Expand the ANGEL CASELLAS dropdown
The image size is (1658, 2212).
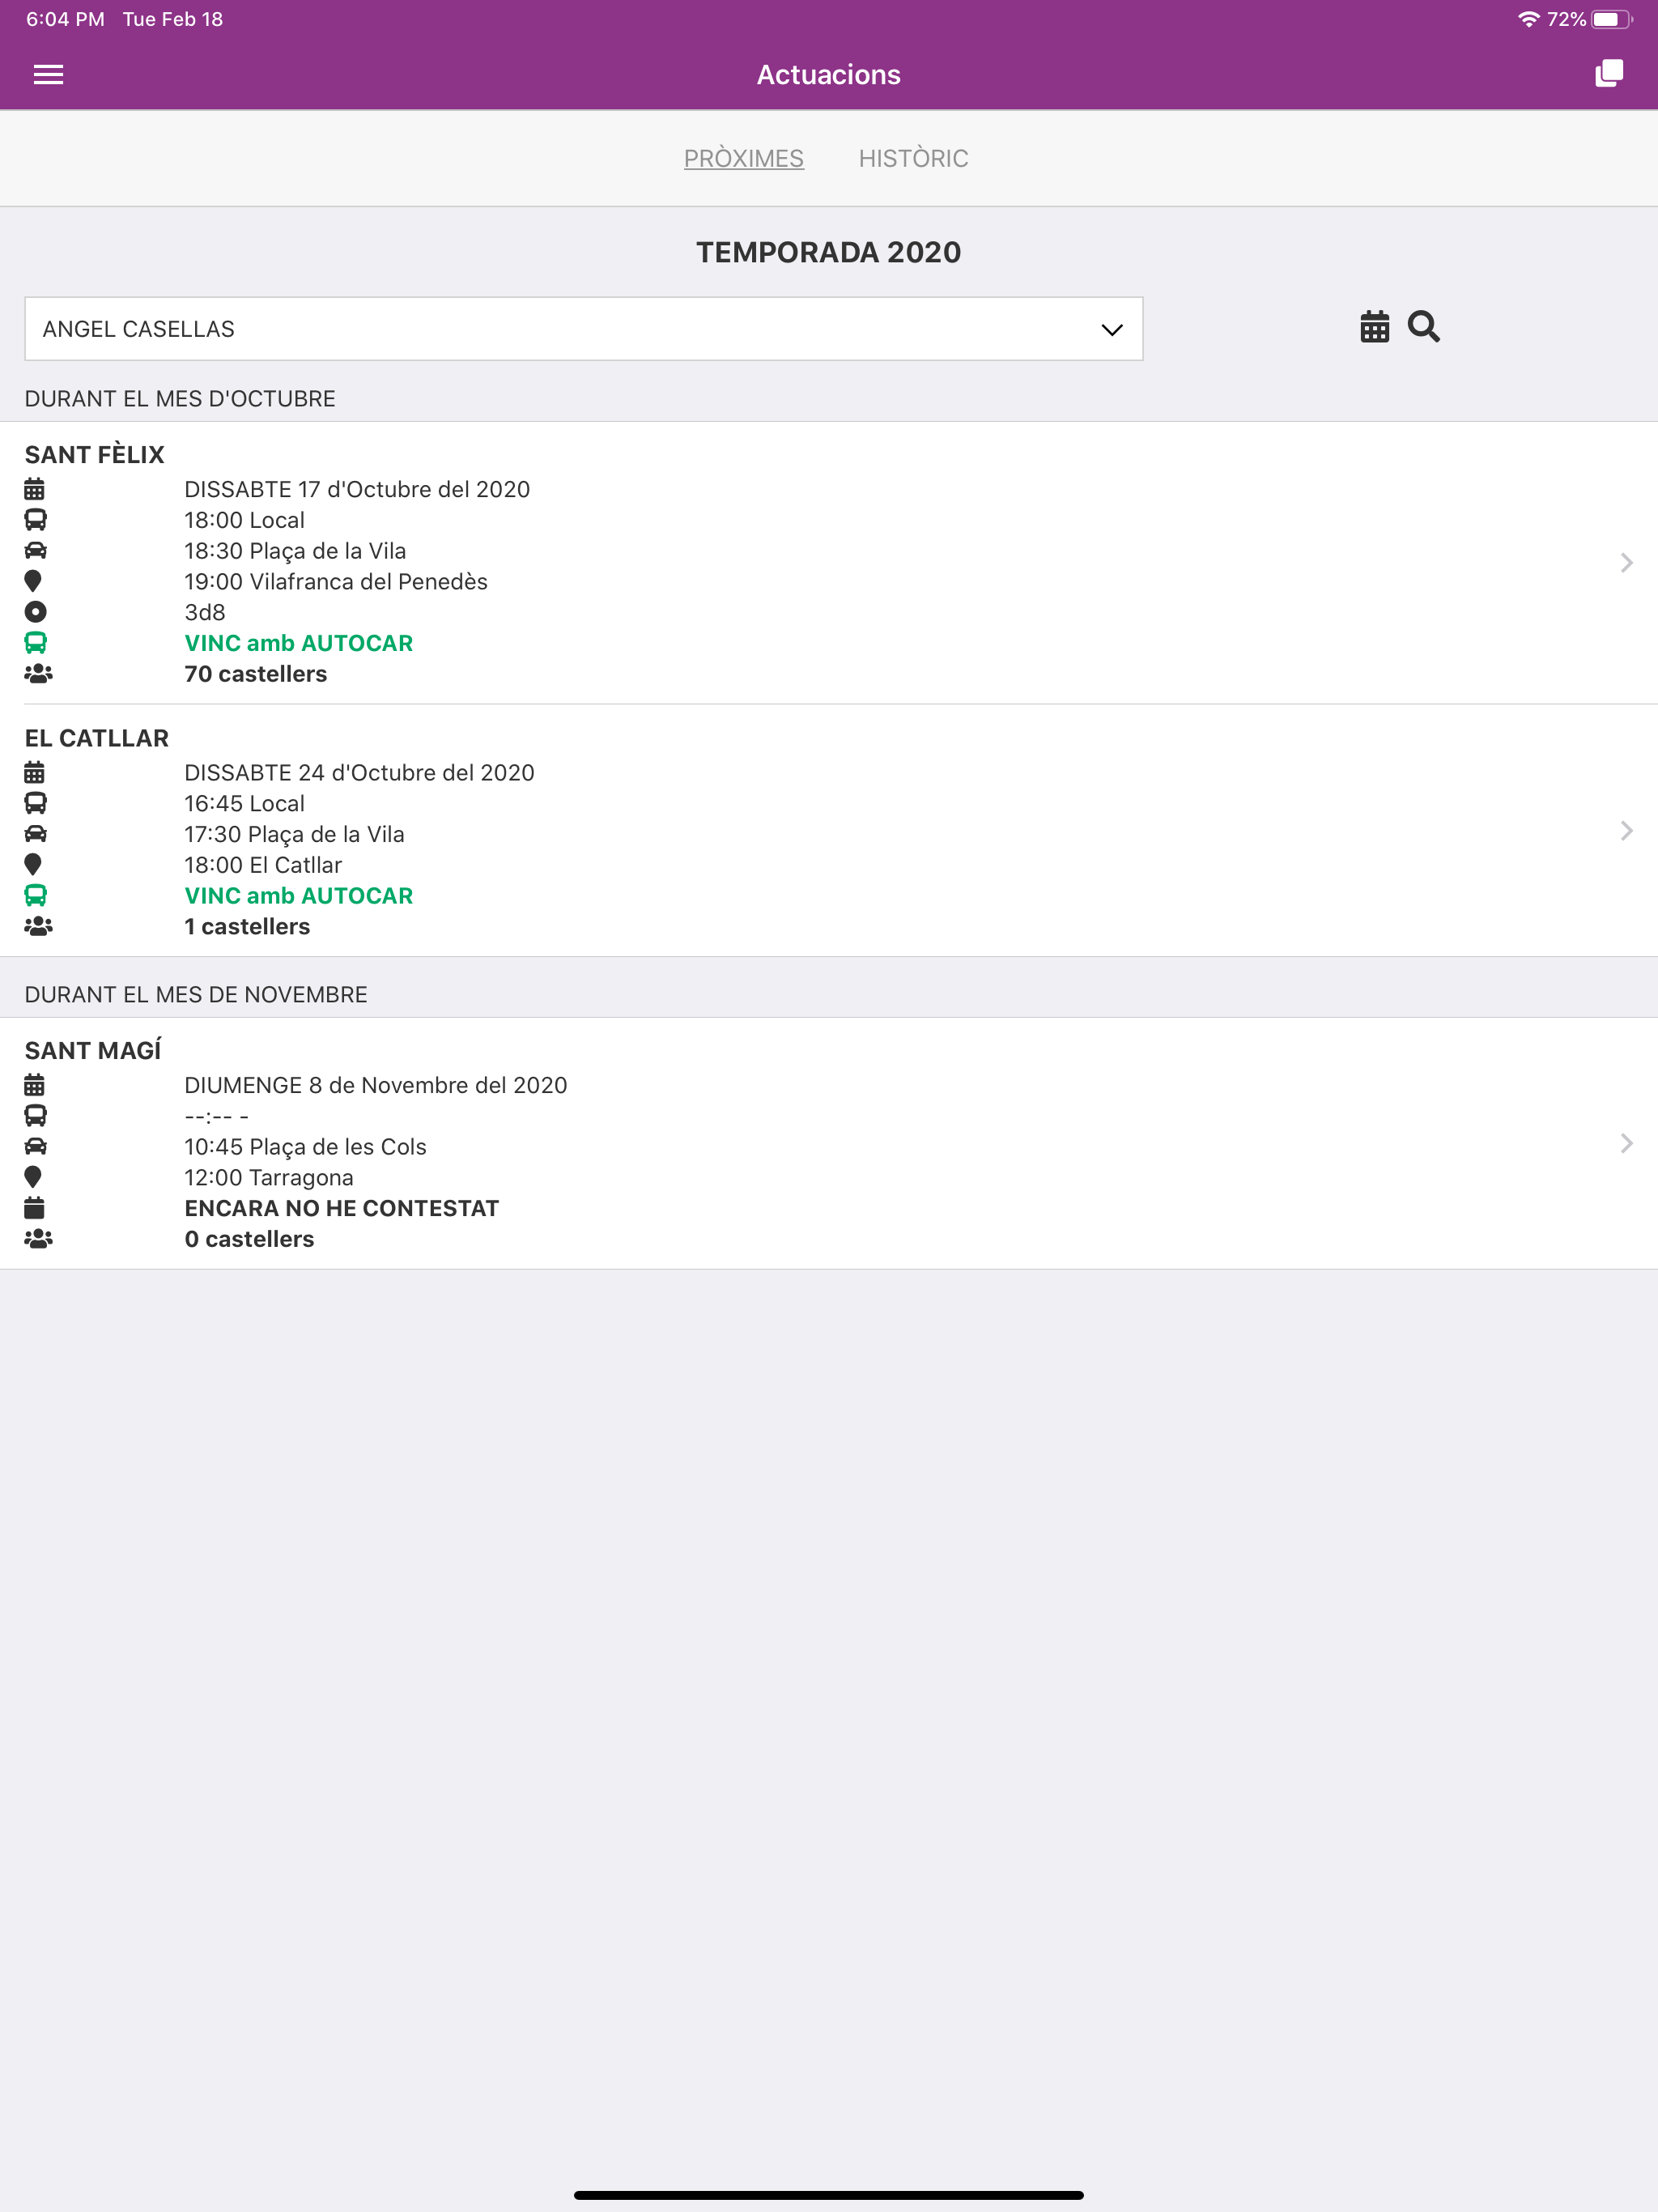584,329
